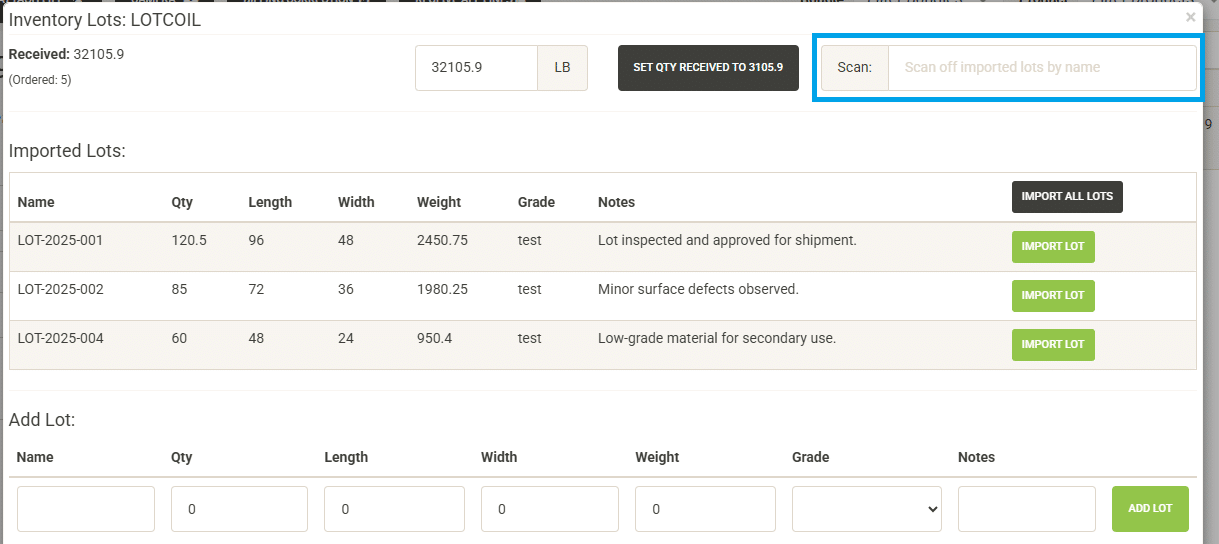Import lot LOT-2025-002
The height and width of the screenshot is (544, 1219).
click(x=1053, y=296)
